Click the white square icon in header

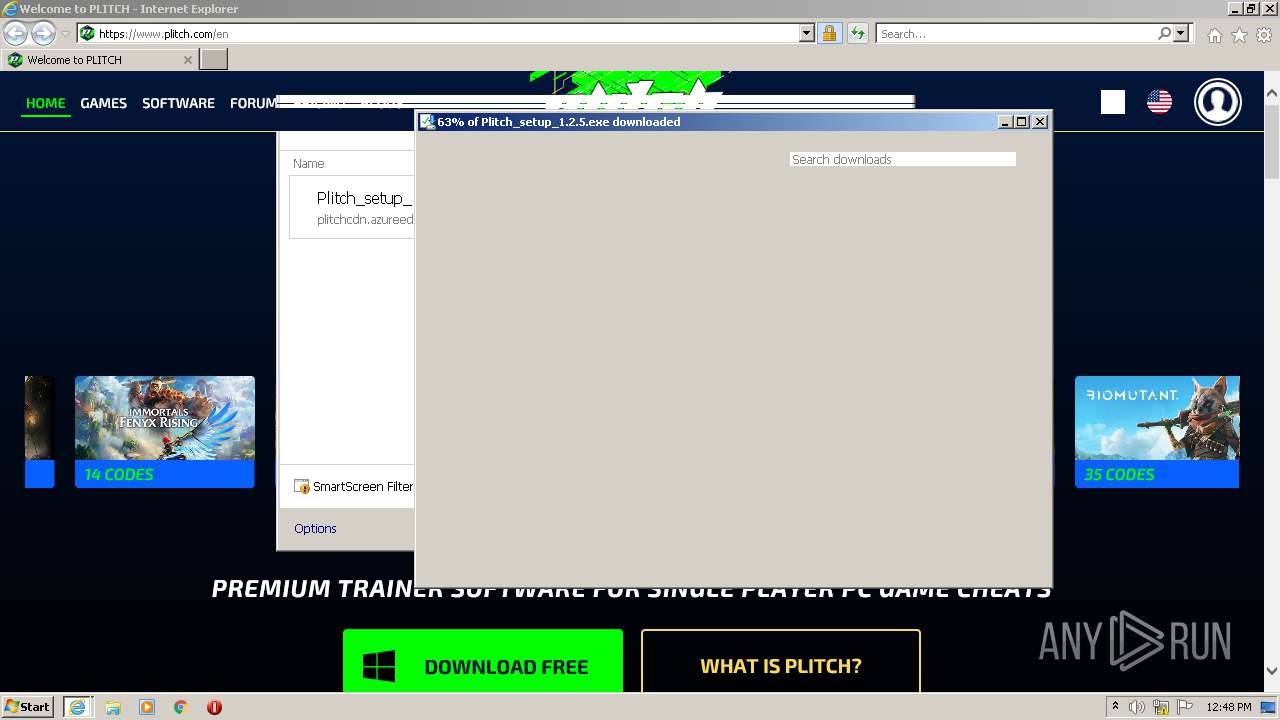tap(1113, 102)
